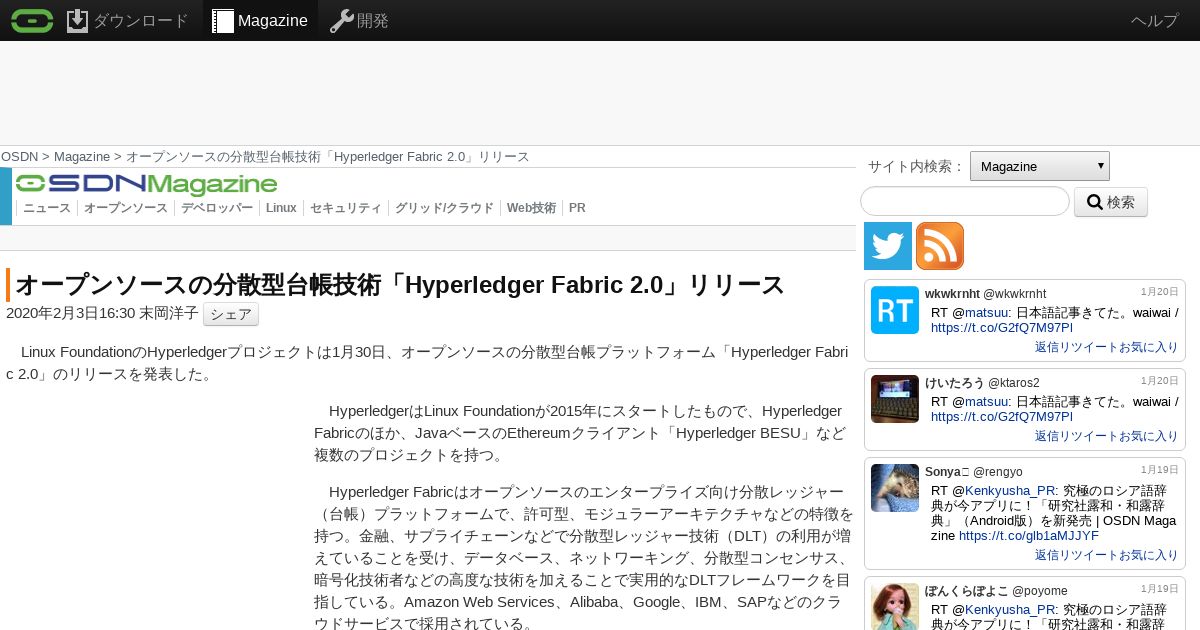Open 開発 in top navigation
This screenshot has height=630, width=1200.
[373, 21]
